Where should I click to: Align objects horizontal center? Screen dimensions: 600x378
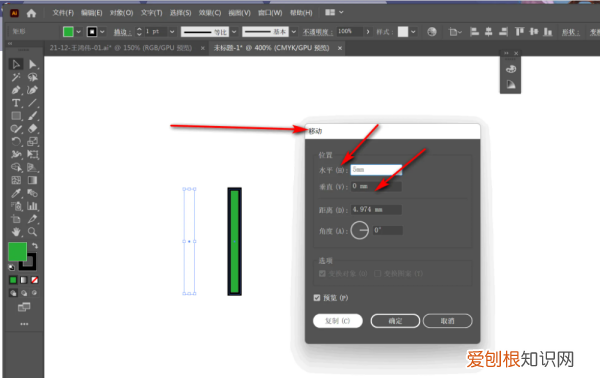coord(489,32)
